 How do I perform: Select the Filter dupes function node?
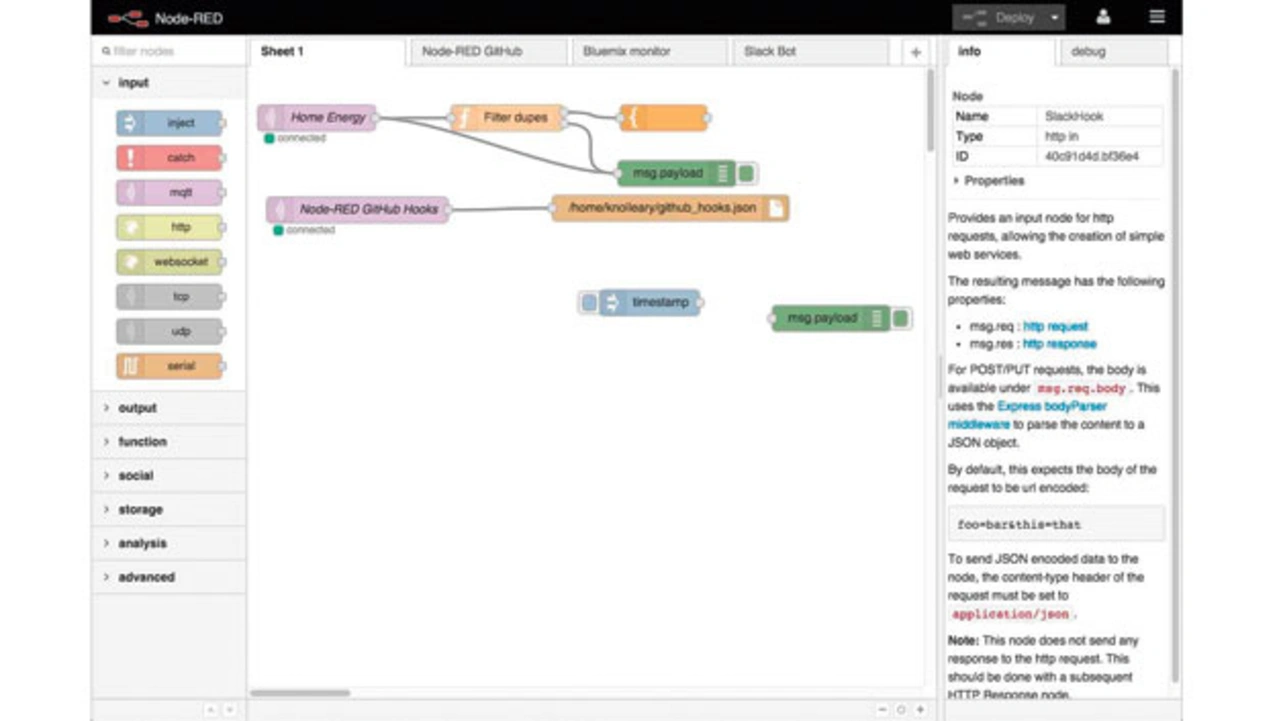pyautogui.click(x=507, y=118)
